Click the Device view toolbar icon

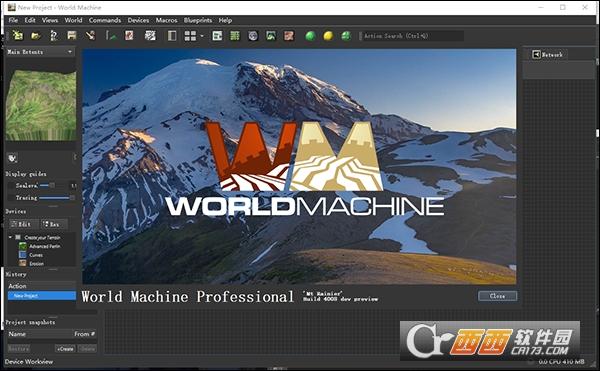217,36
